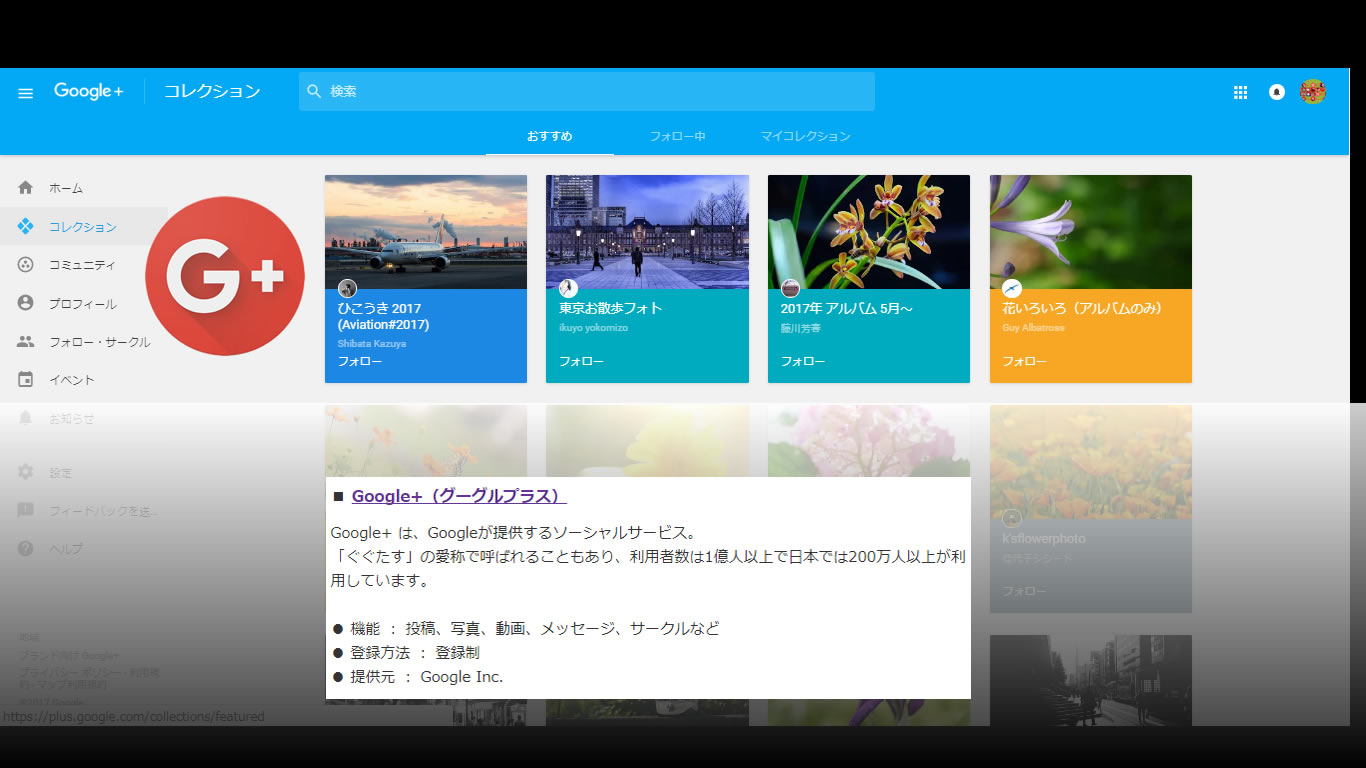Click the Home icon in sidebar
Viewport: 1366px width, 768px height.
pos(26,188)
